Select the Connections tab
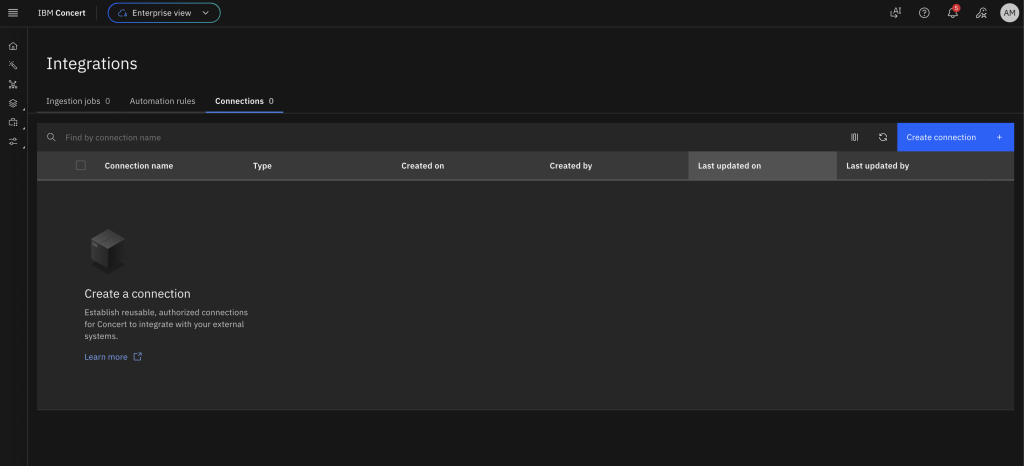The image size is (1024, 466). point(244,101)
